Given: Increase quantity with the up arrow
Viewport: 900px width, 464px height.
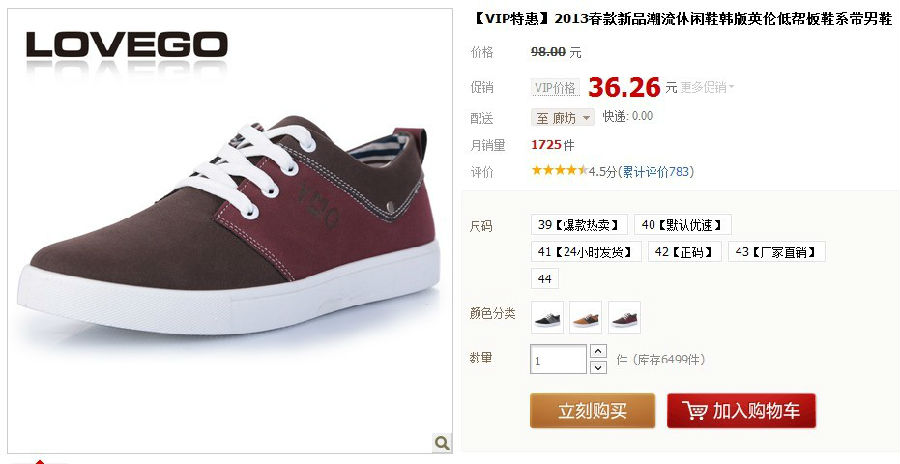Looking at the screenshot, I should (598, 351).
